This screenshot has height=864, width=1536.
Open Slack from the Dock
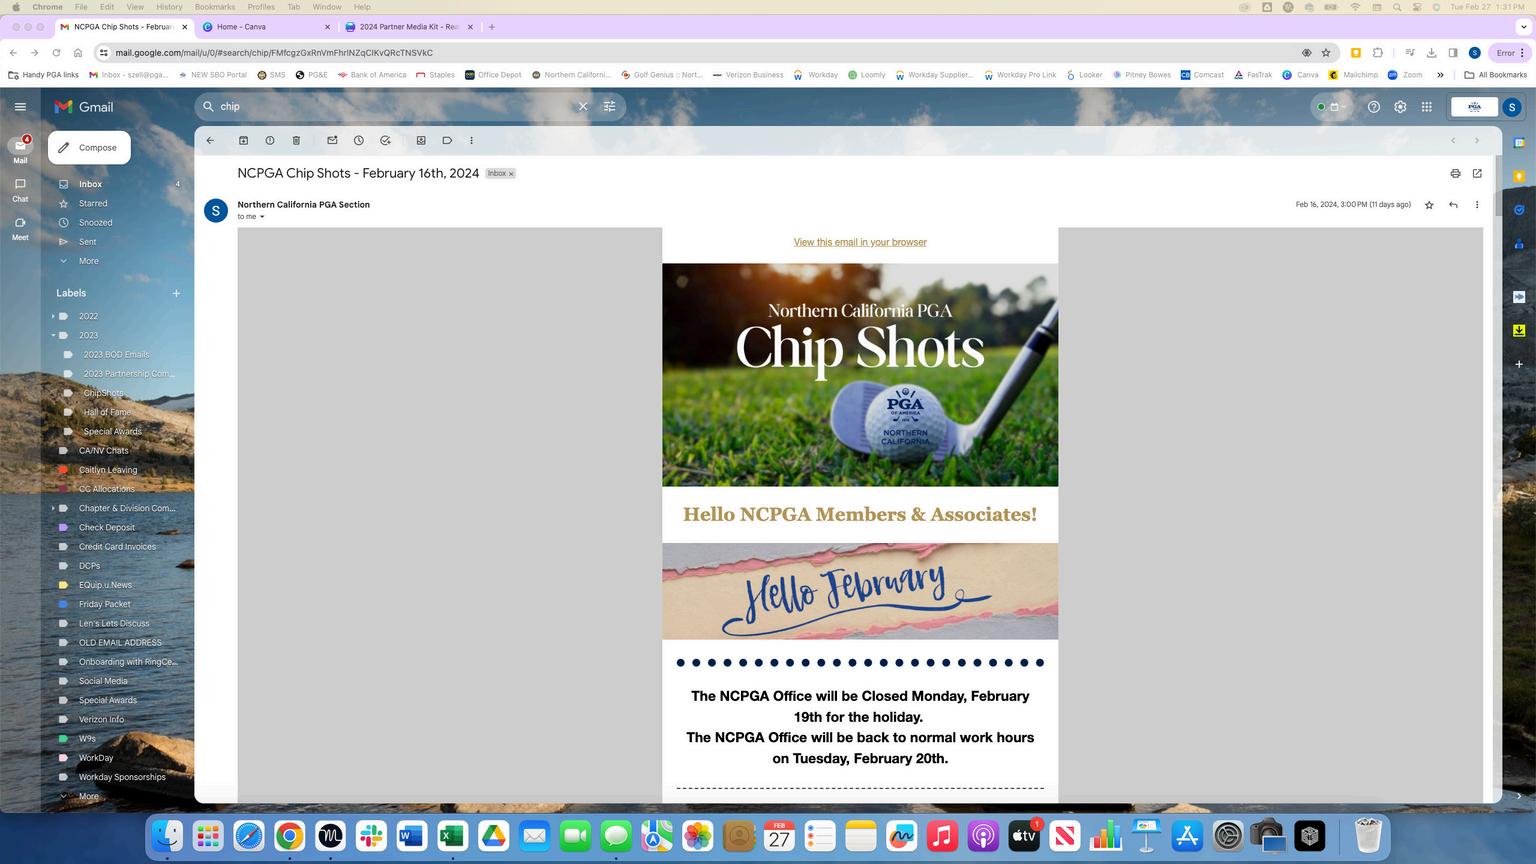371,836
